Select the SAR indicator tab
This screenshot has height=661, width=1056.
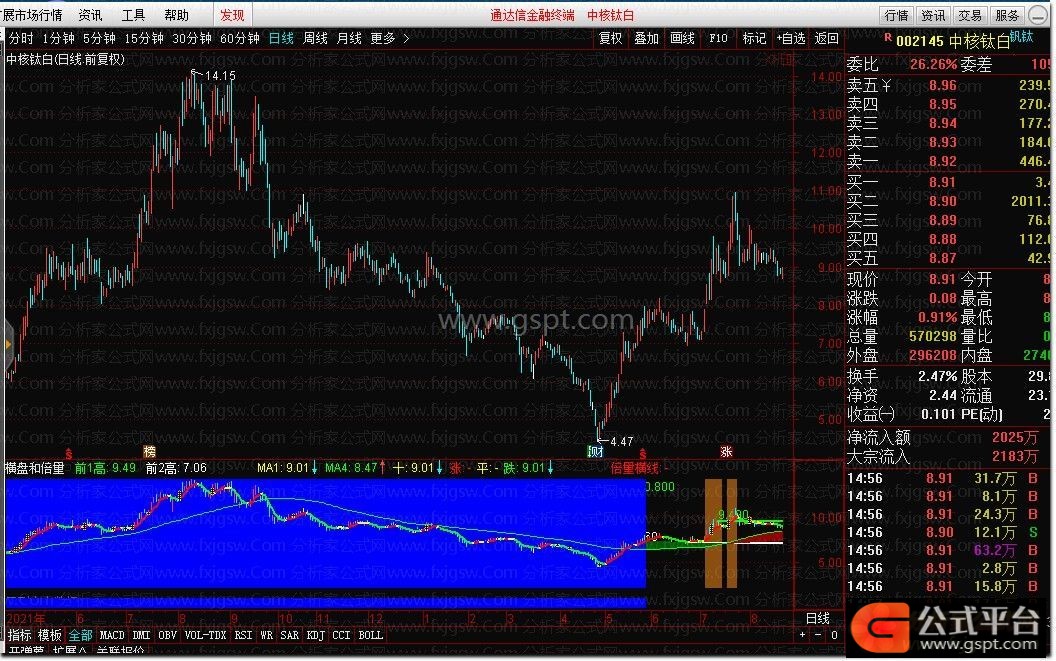pyautogui.click(x=290, y=635)
